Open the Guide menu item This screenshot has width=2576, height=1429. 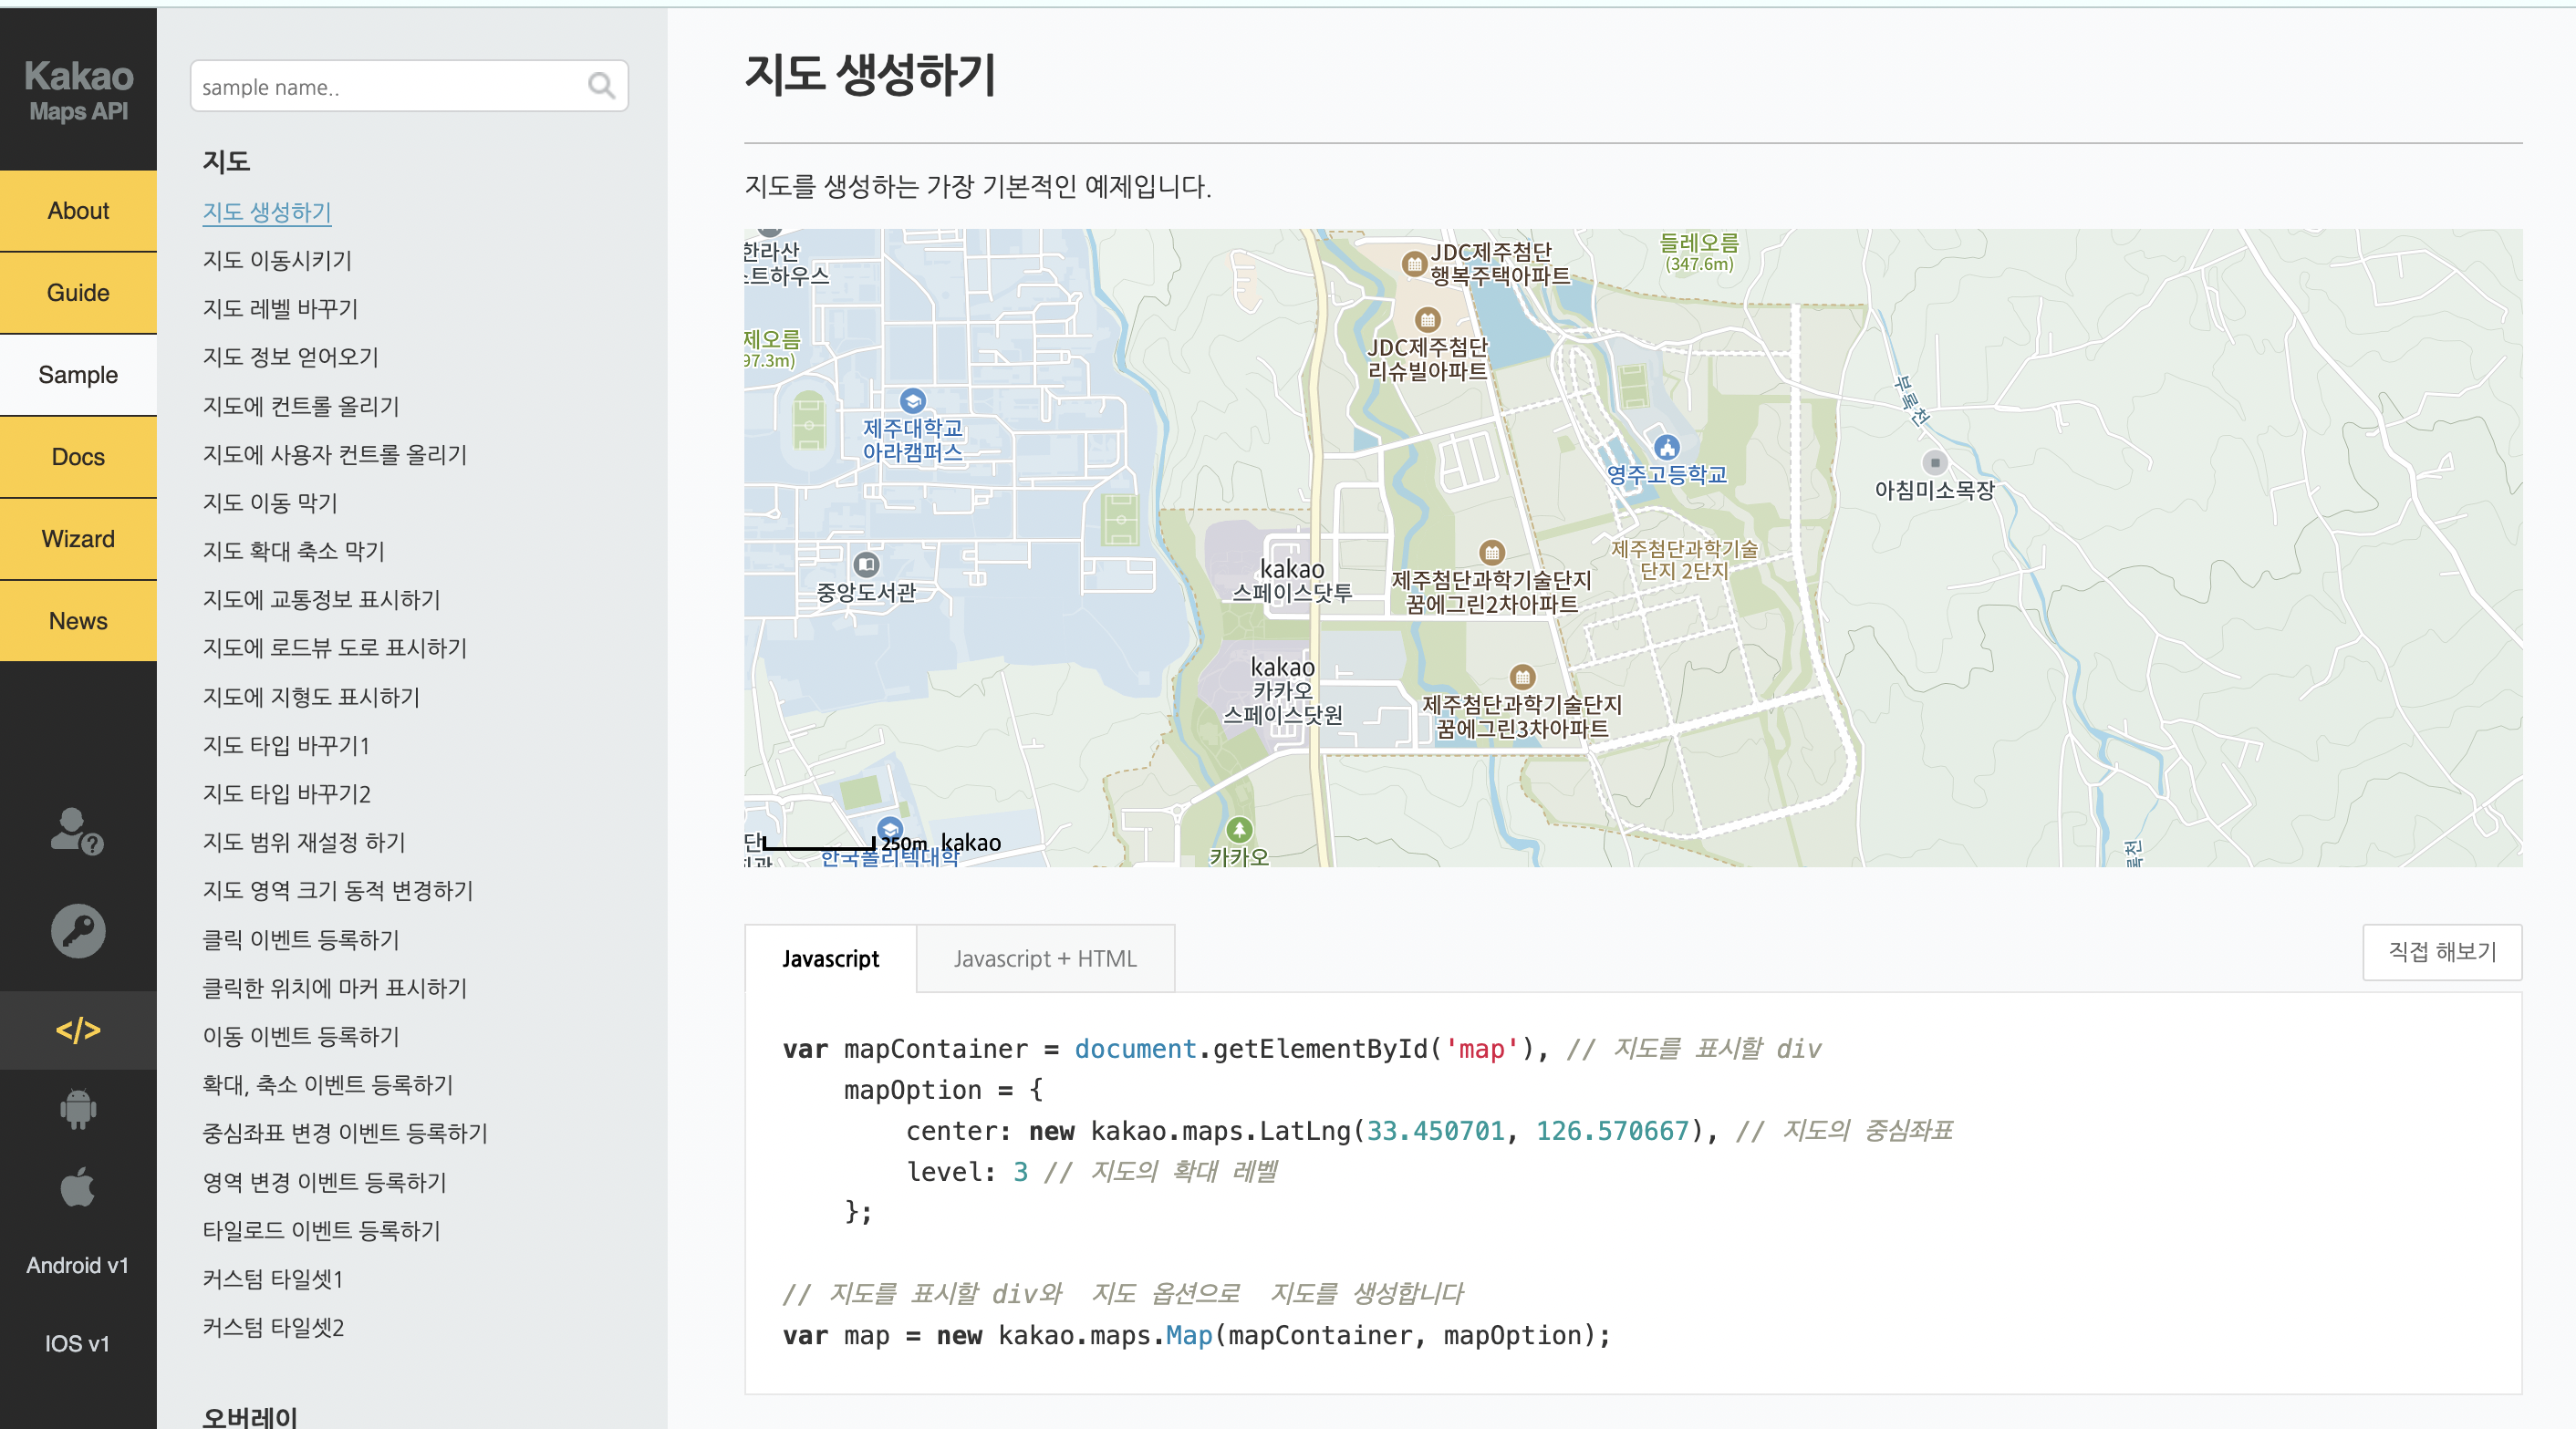pos(78,293)
